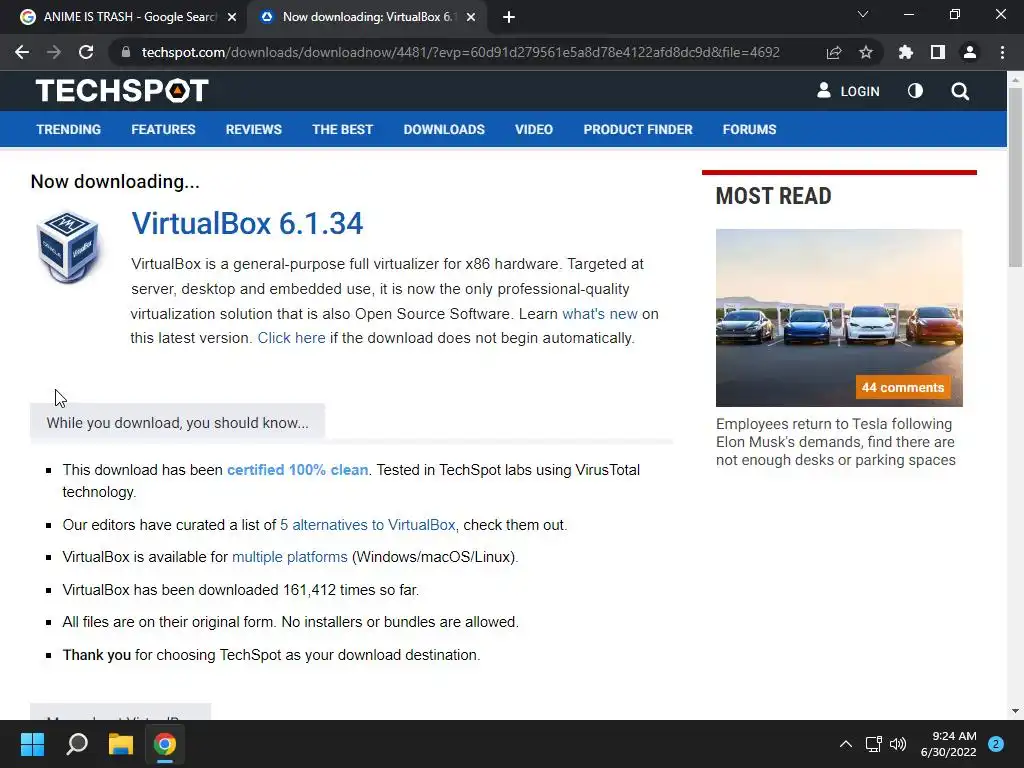
Task: Click the scrollbar down arrow
Action: (x=1015, y=711)
